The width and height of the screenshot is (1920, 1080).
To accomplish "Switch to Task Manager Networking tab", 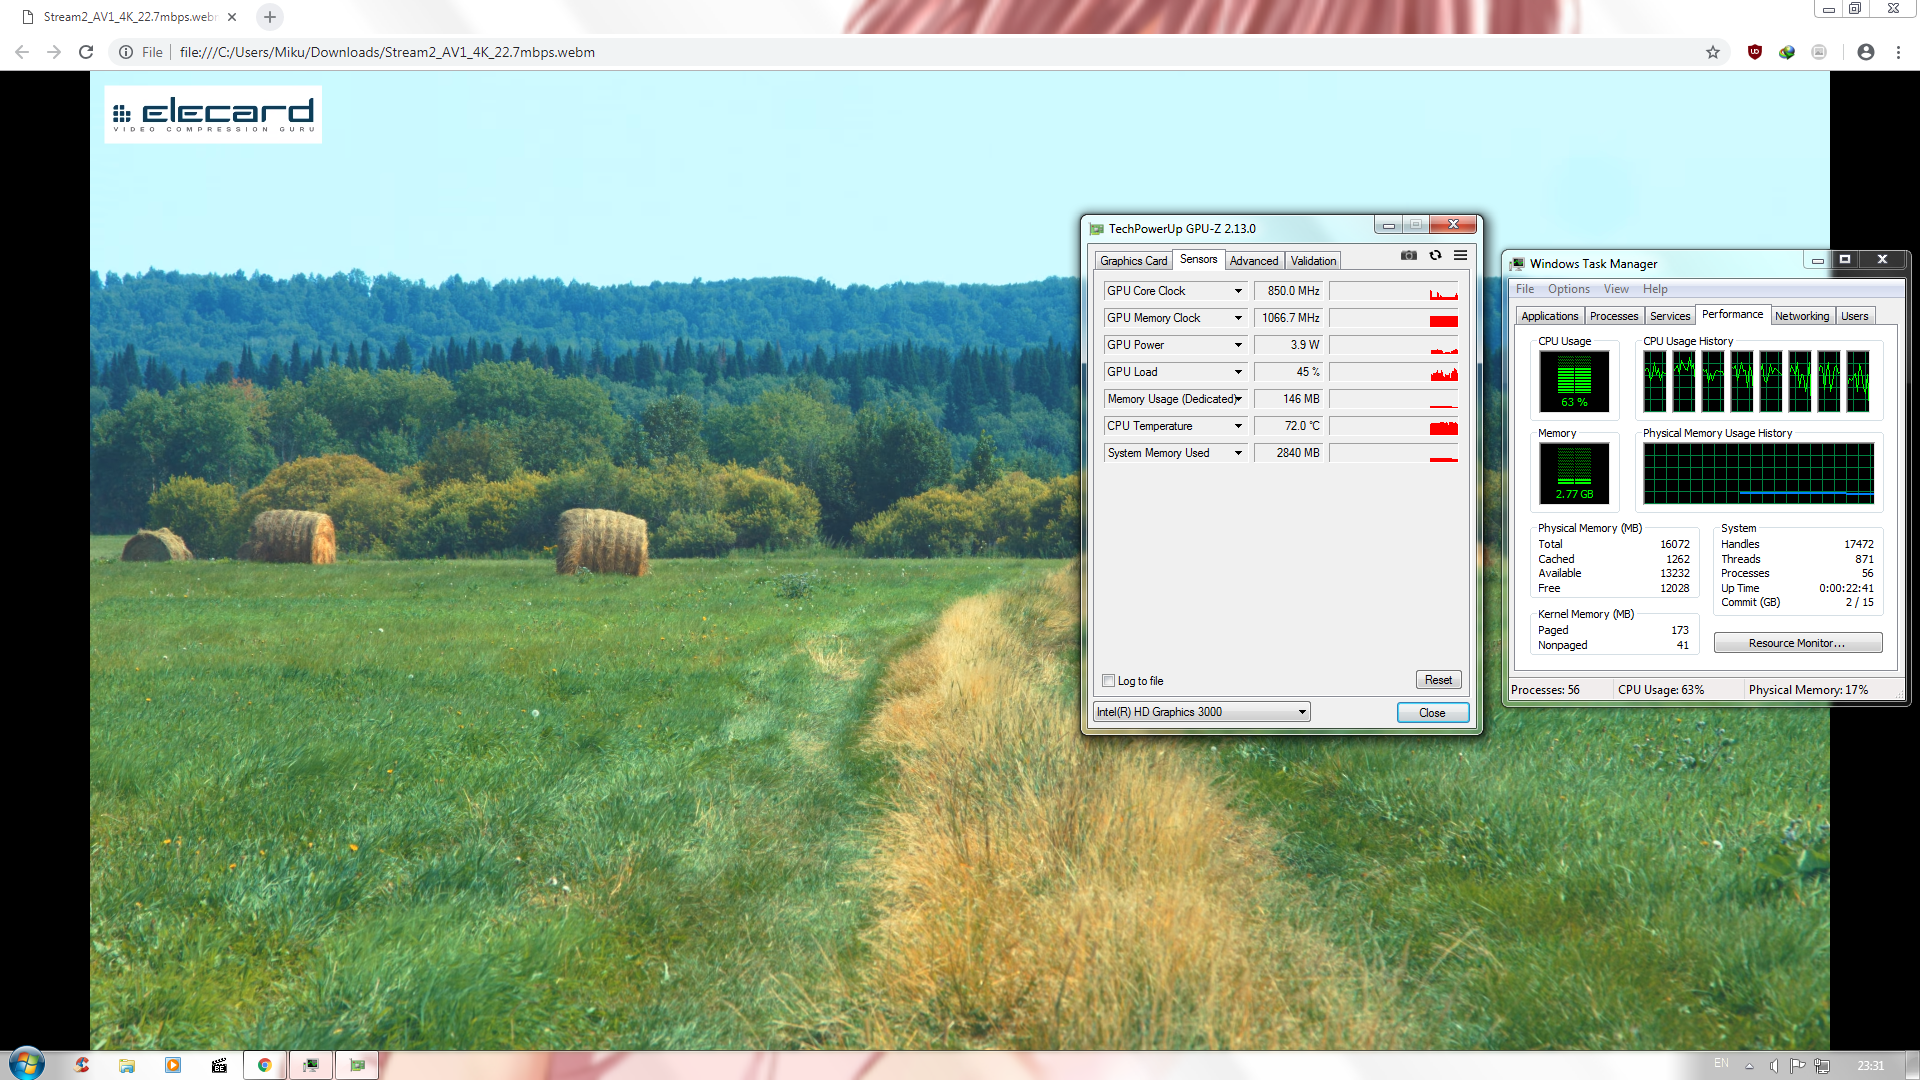I will pos(1802,316).
